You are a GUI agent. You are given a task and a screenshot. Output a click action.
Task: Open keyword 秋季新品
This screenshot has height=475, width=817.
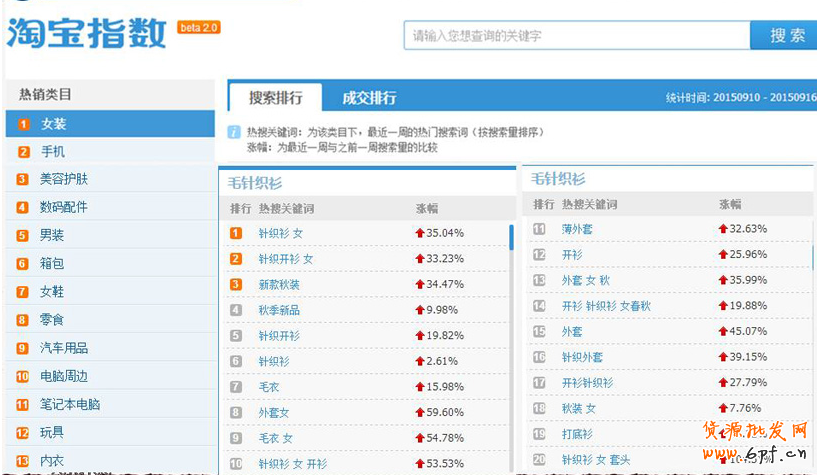[x=279, y=310]
